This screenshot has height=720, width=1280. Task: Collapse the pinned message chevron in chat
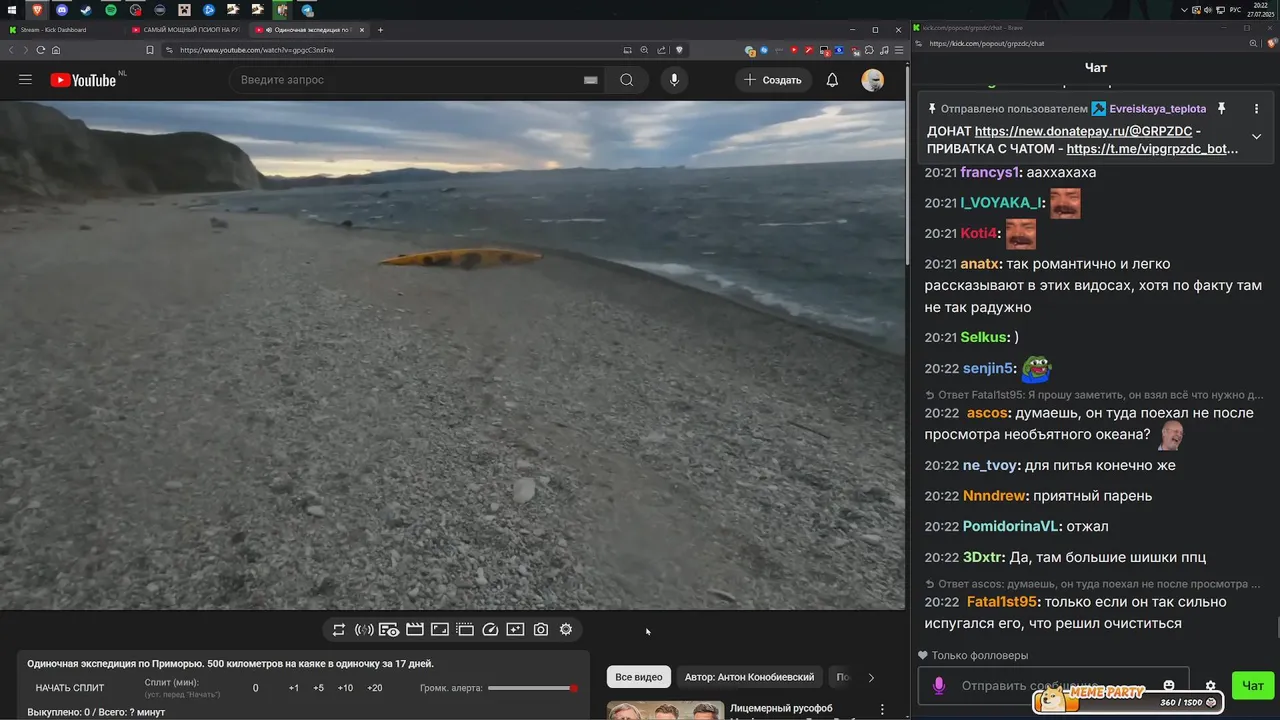(x=1256, y=136)
